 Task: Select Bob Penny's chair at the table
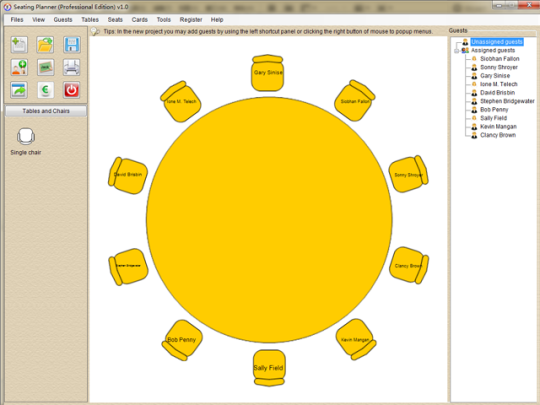pos(182,340)
